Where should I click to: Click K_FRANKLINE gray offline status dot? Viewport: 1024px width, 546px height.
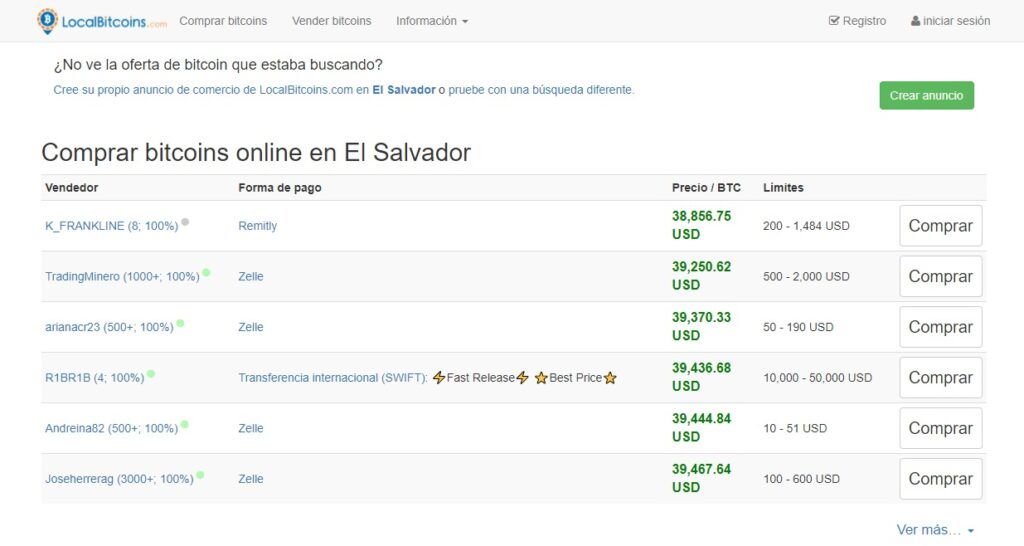click(x=185, y=222)
